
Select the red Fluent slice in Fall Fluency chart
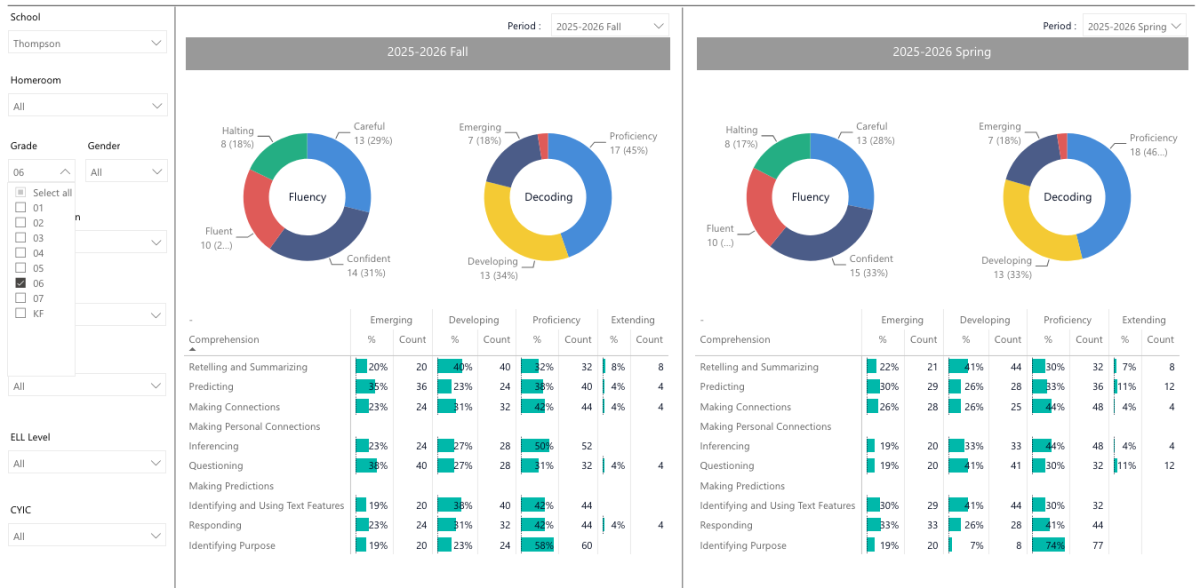(x=259, y=208)
